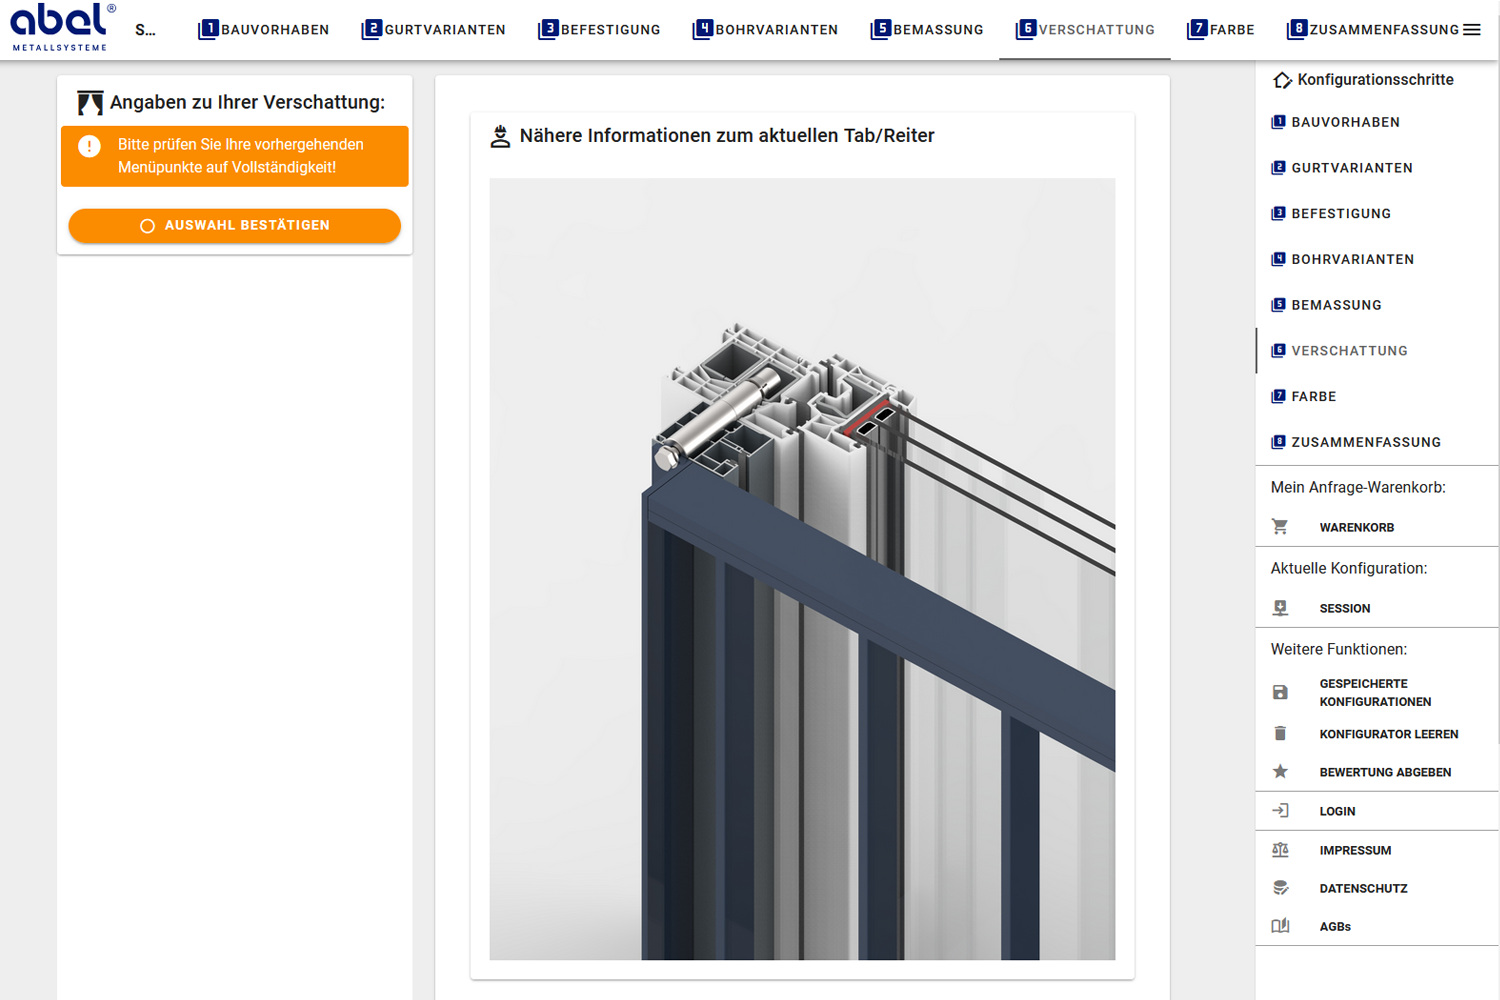Confirm selection with Auswahl bestätigen button
Image resolution: width=1500 pixels, height=1000 pixels.
(x=235, y=225)
